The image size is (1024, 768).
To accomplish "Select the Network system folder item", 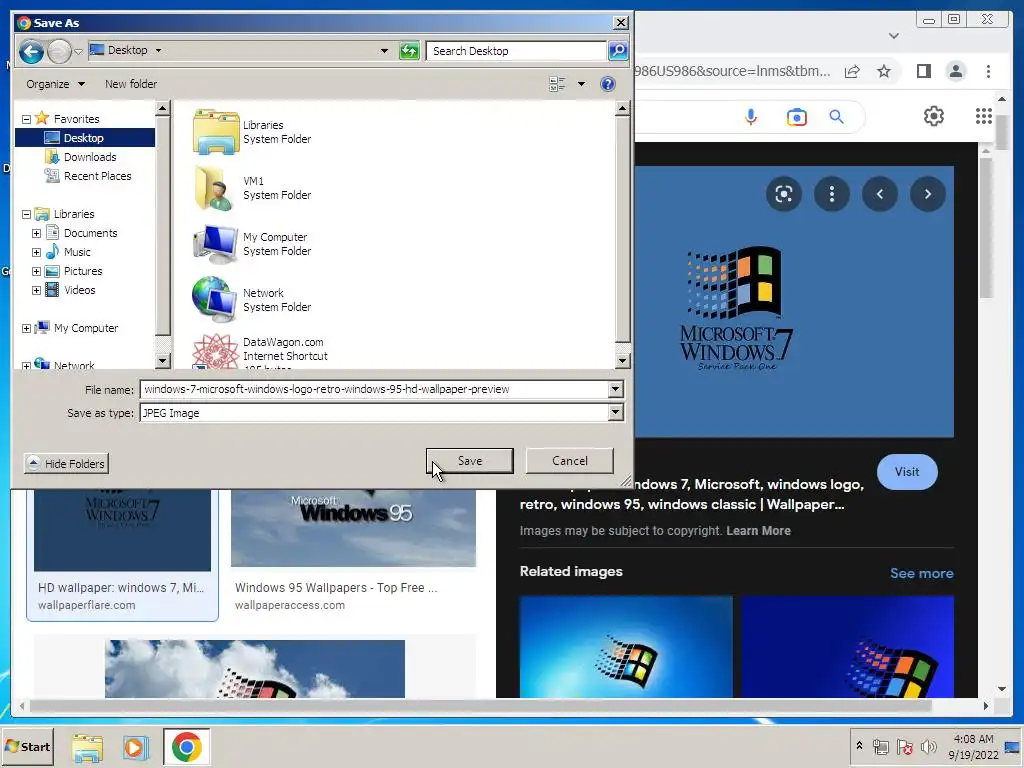I will (x=251, y=300).
